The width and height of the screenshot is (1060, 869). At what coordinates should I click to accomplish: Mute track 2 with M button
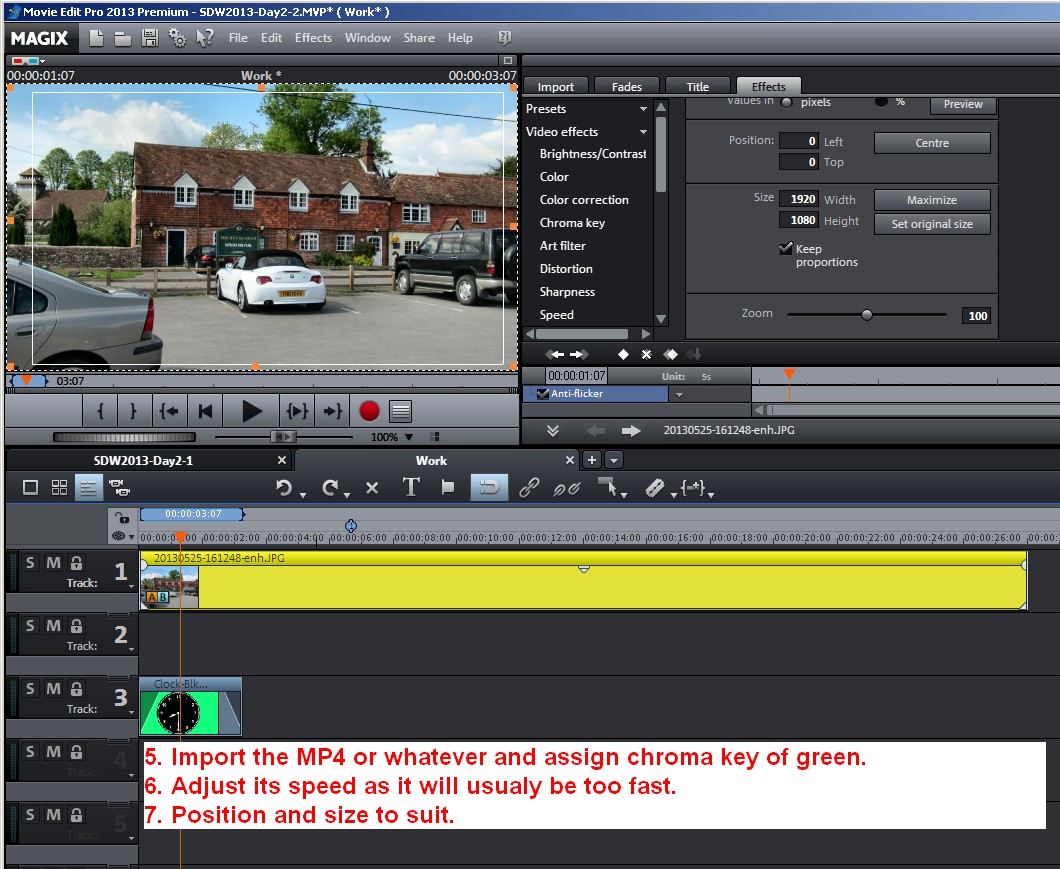point(53,626)
